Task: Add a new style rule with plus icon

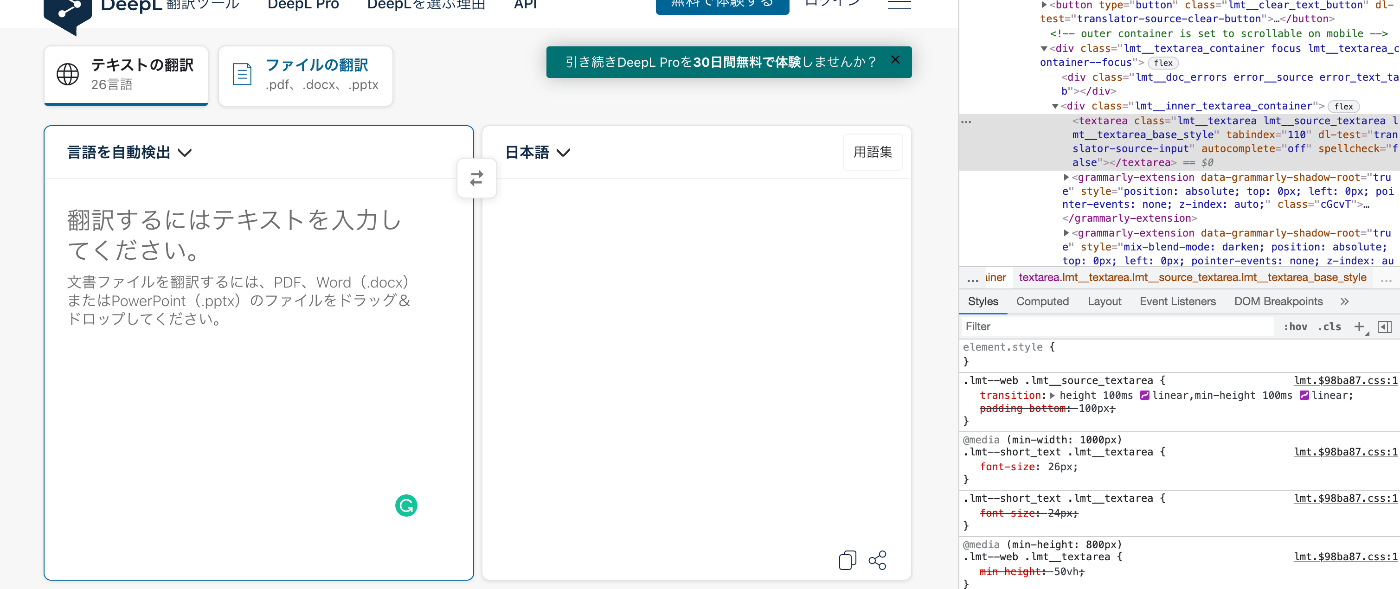Action: (x=1359, y=326)
